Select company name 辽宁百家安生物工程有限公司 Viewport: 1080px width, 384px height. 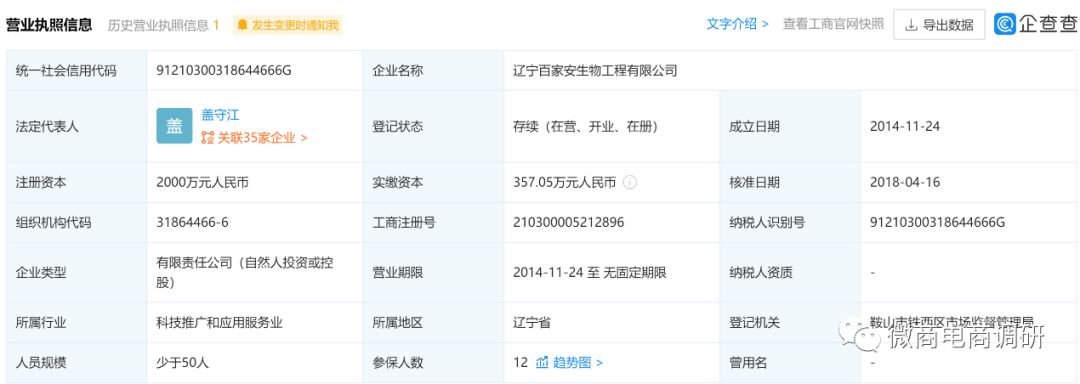click(x=595, y=70)
